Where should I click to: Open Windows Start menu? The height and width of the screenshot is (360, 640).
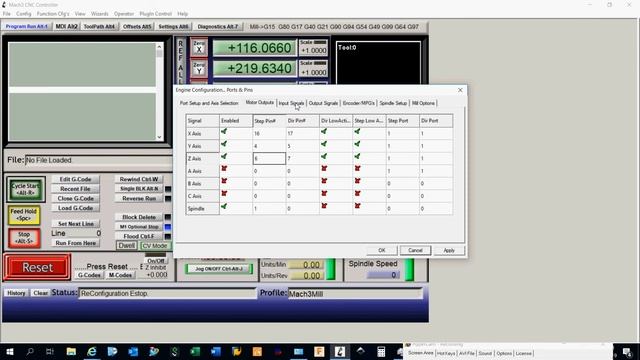tap(9, 351)
